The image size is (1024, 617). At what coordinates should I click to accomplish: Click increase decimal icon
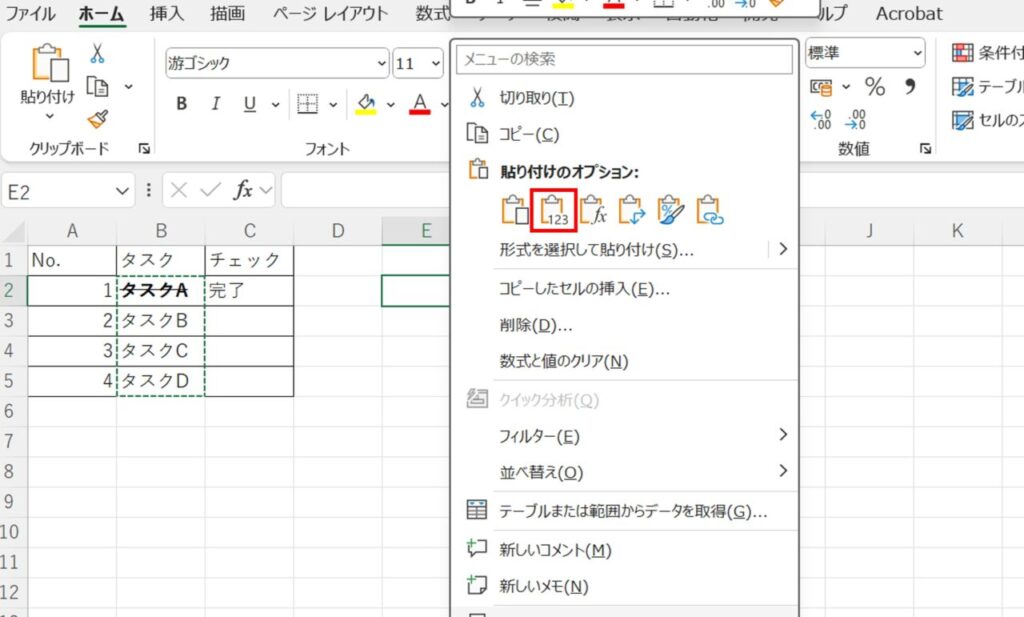point(821,119)
